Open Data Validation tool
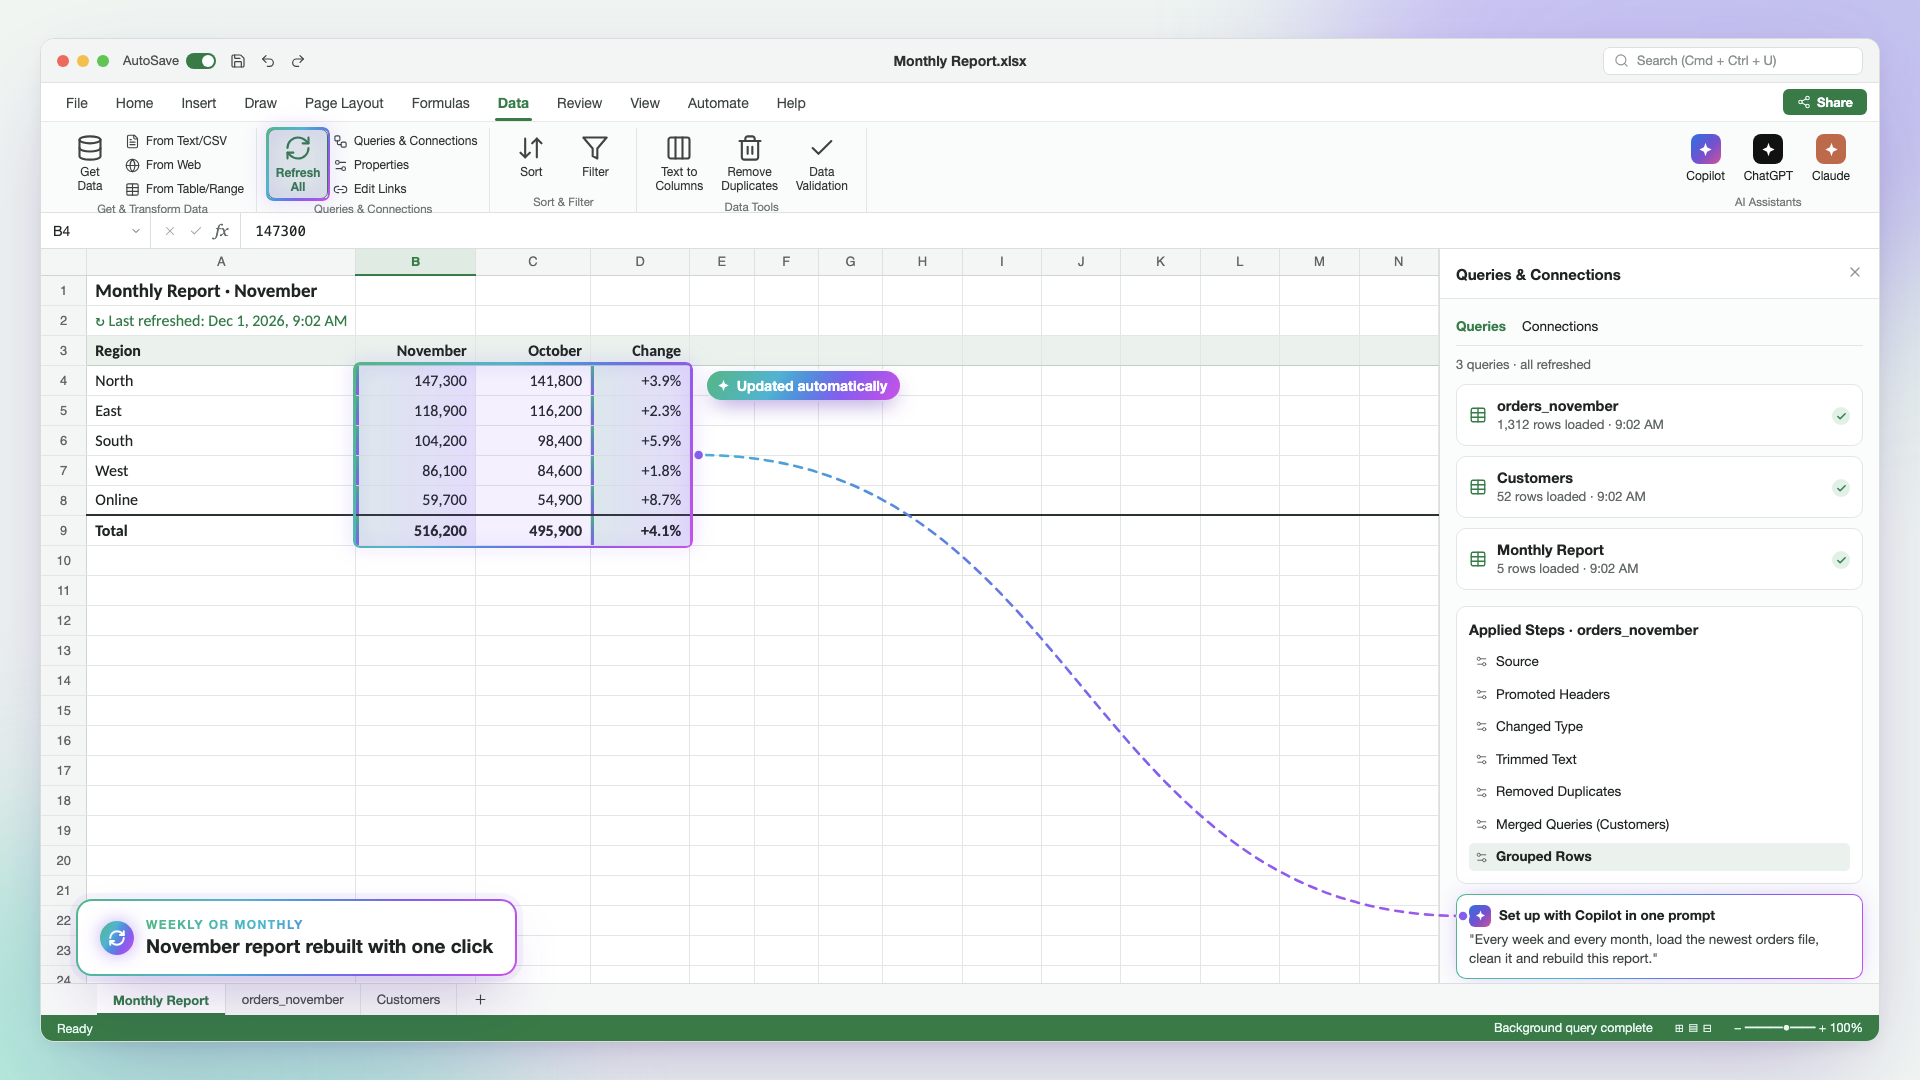Viewport: 1920px width, 1080px height. pos(821,163)
